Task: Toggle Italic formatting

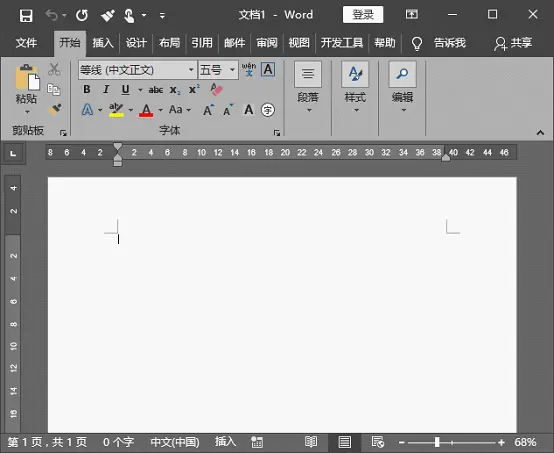Action: click(x=106, y=89)
